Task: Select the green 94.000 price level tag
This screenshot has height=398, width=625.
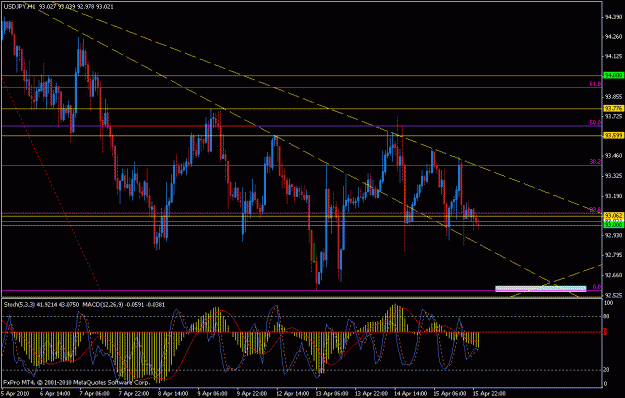Action: [x=613, y=75]
